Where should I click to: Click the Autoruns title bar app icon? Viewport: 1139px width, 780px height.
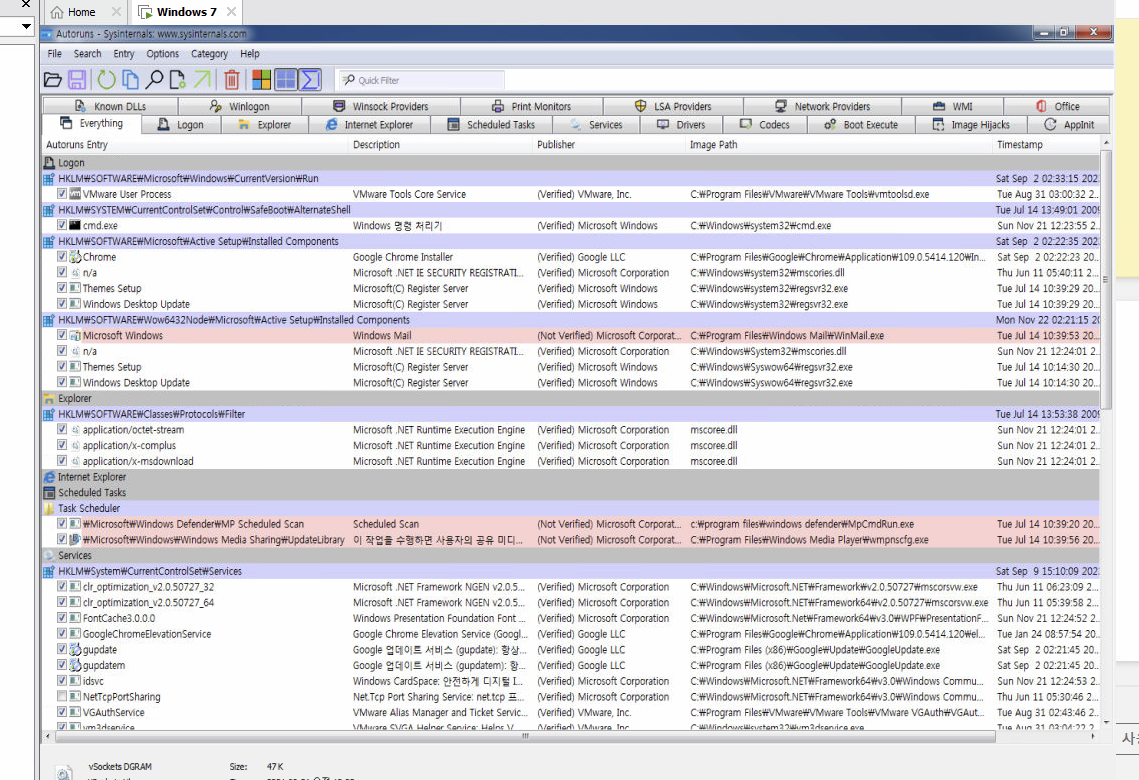(x=47, y=33)
